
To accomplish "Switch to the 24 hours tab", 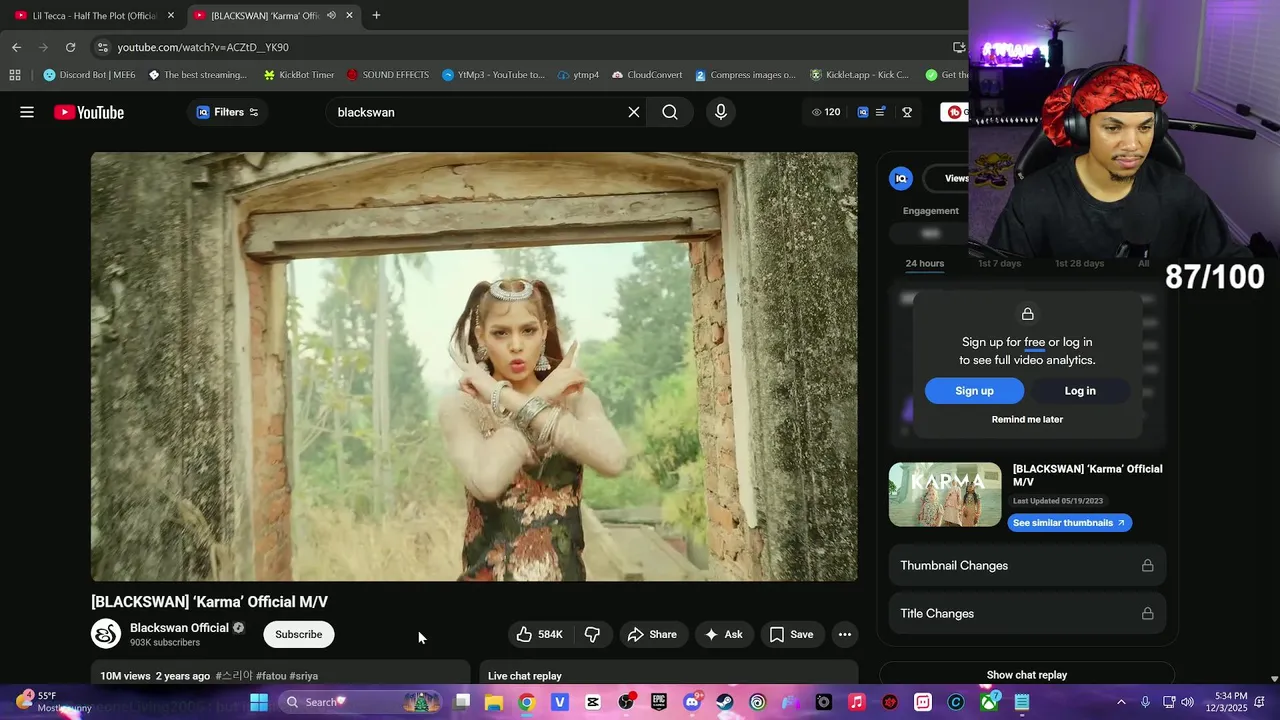I will 925,263.
